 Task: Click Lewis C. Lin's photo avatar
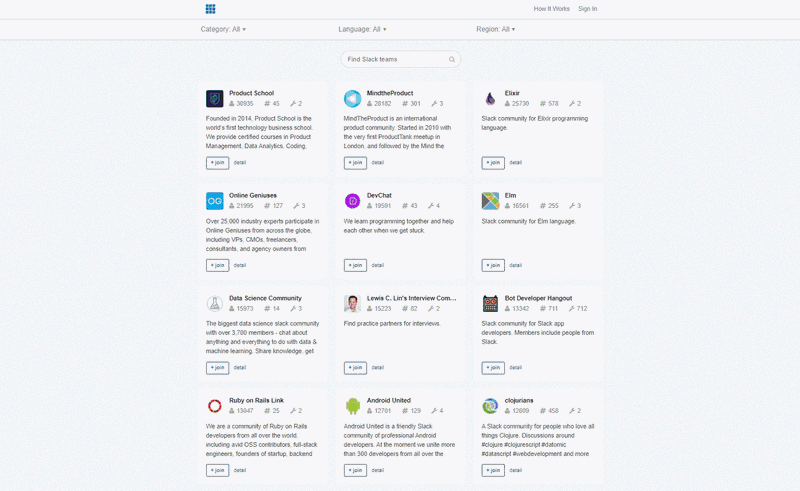(352, 303)
